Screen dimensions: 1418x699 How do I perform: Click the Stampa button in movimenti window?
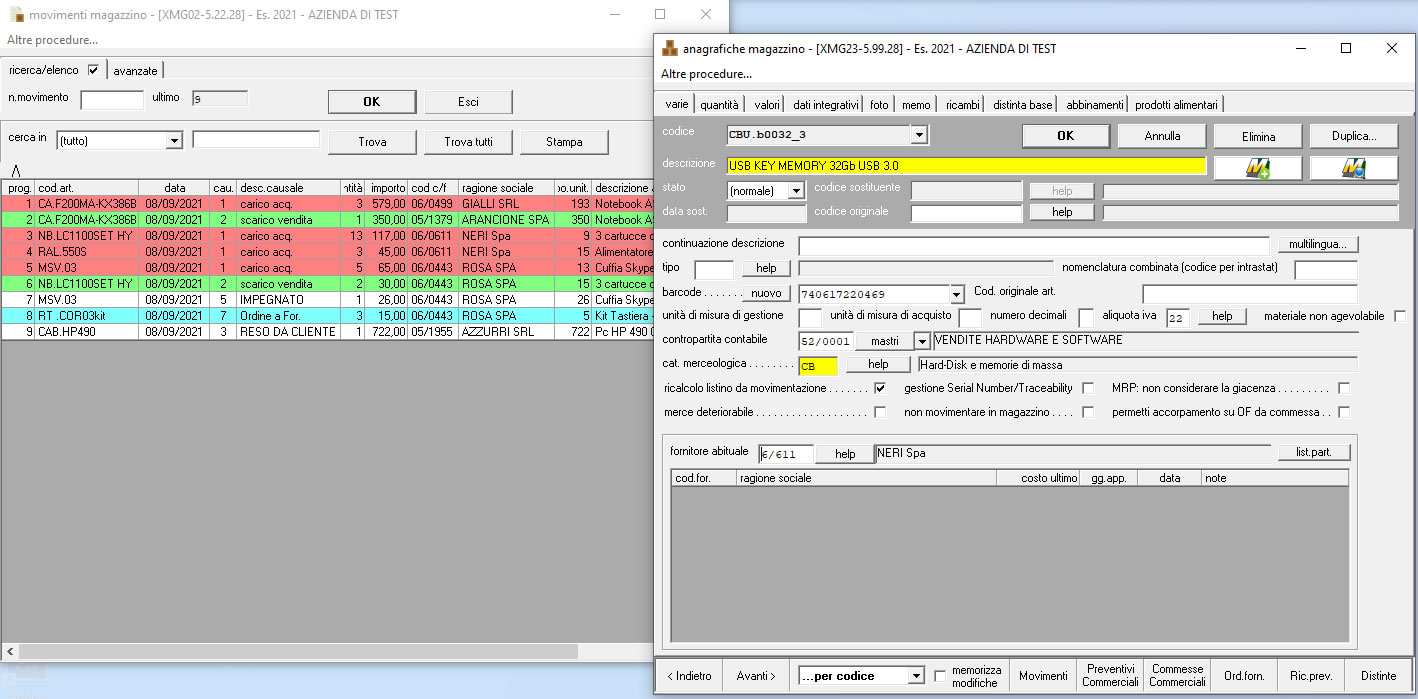point(564,142)
